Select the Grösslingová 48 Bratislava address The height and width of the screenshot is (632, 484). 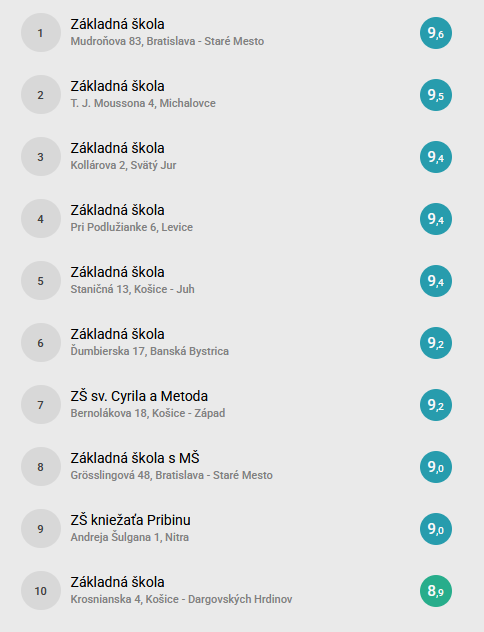pos(172,475)
